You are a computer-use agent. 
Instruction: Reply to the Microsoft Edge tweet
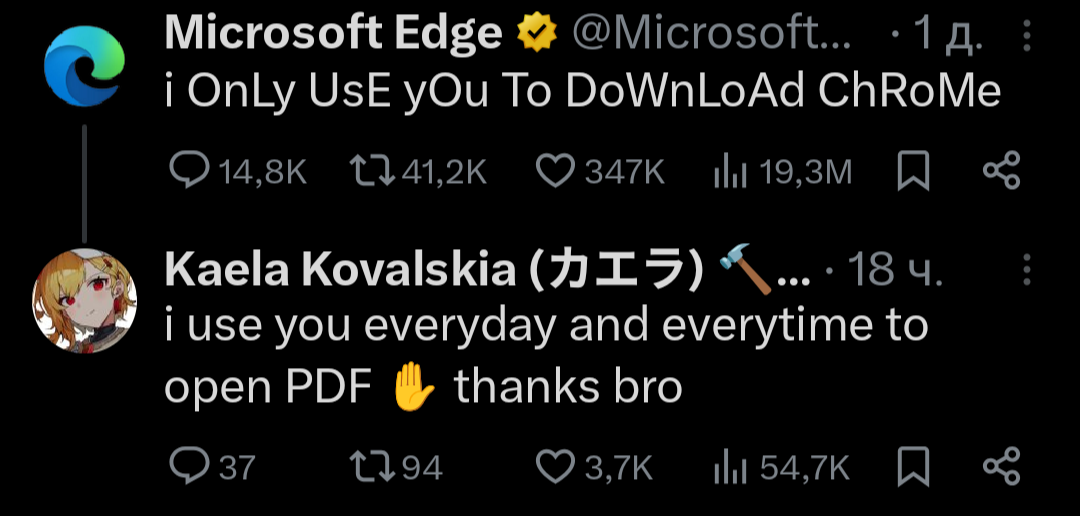click(x=189, y=173)
